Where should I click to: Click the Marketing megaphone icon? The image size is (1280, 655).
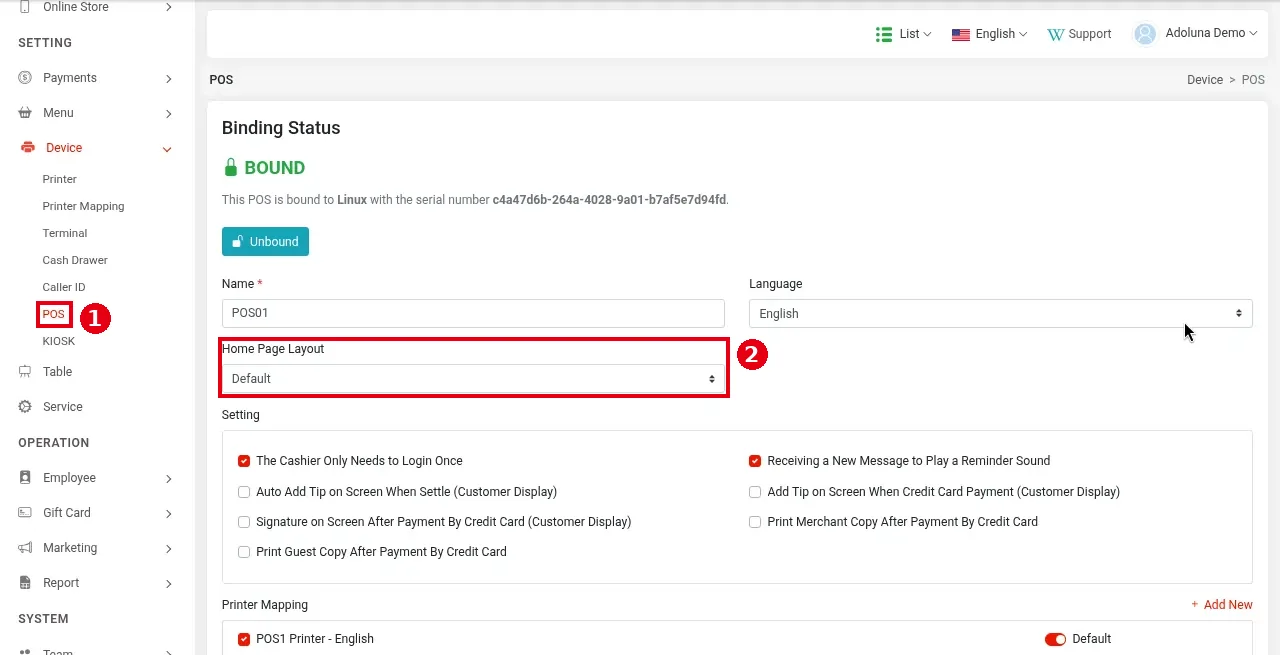coord(25,548)
